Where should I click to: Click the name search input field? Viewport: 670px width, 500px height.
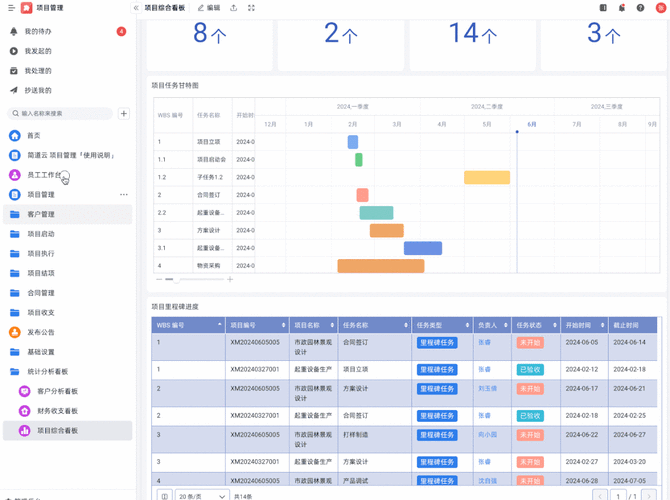coord(65,114)
